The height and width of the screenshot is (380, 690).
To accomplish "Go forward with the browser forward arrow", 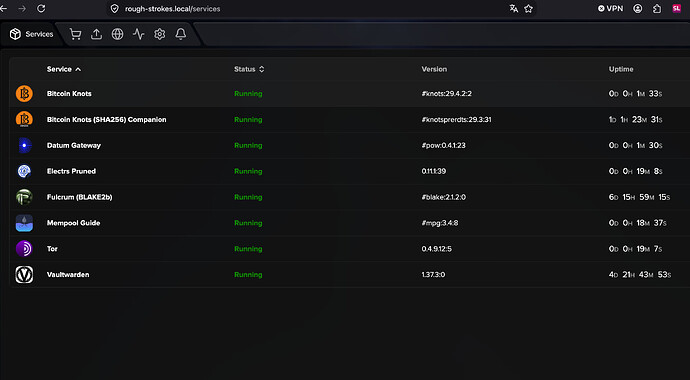I will (x=22, y=8).
